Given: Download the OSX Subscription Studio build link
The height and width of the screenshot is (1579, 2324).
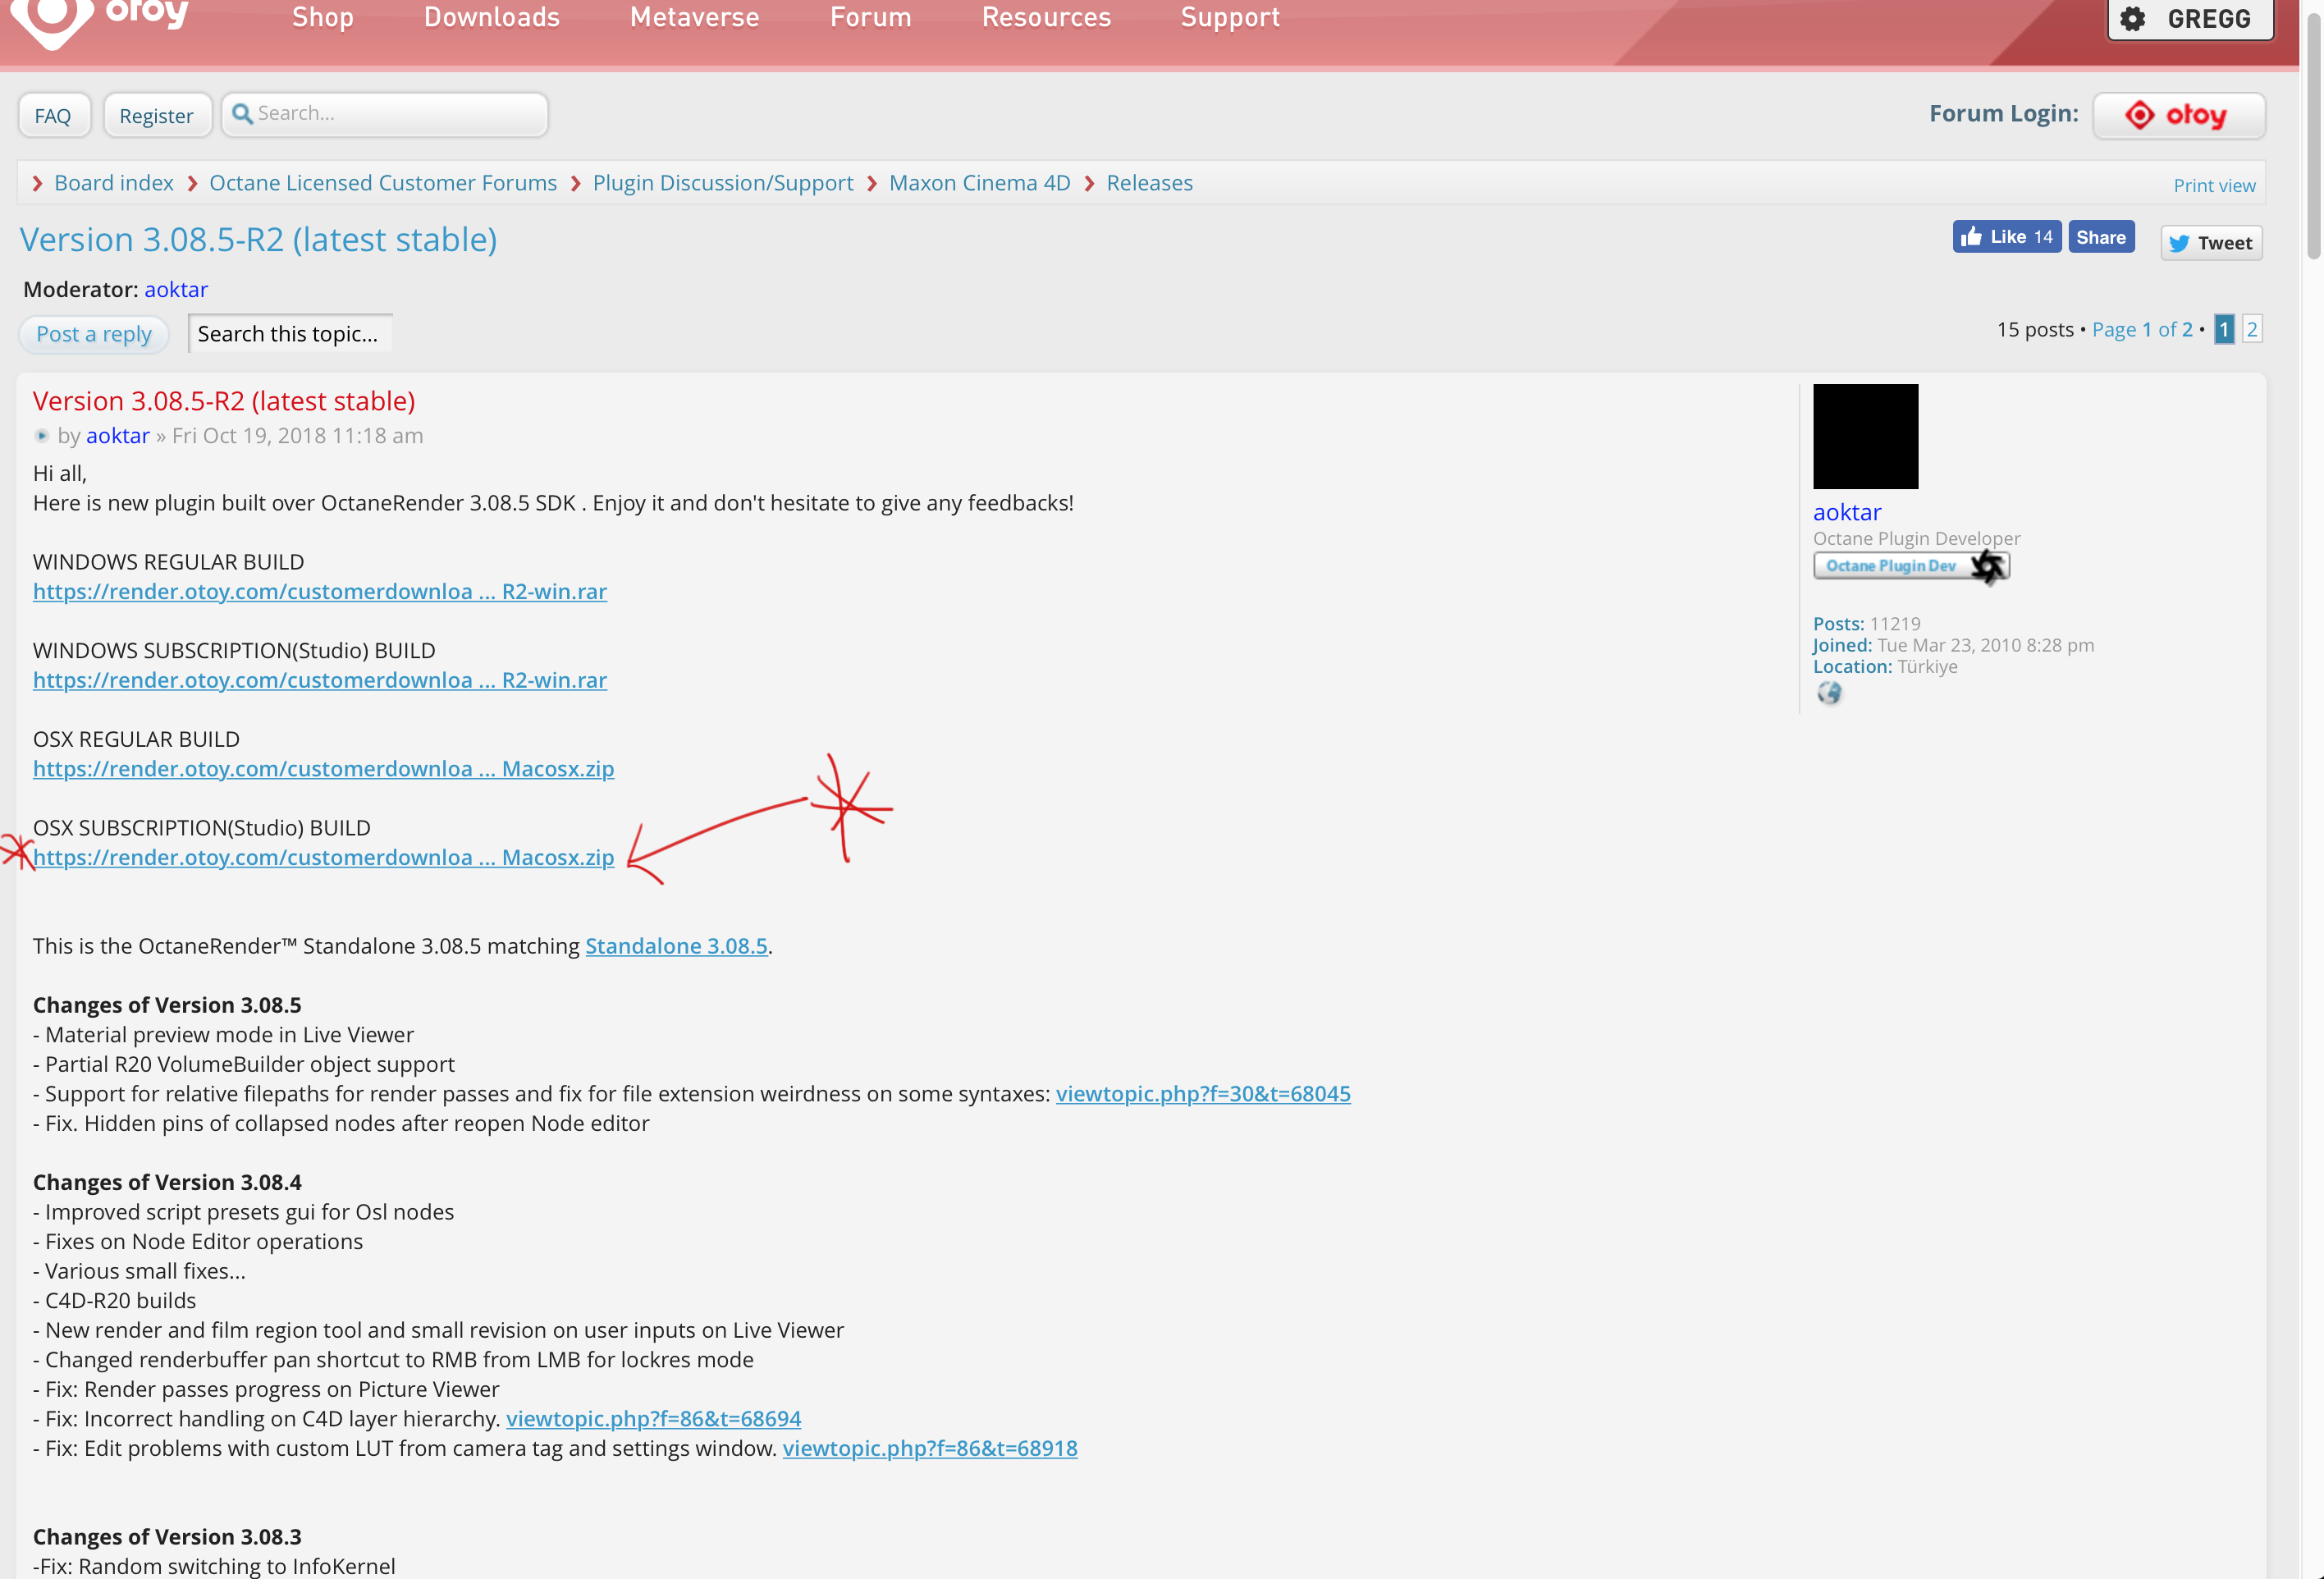Looking at the screenshot, I should (x=323, y=858).
